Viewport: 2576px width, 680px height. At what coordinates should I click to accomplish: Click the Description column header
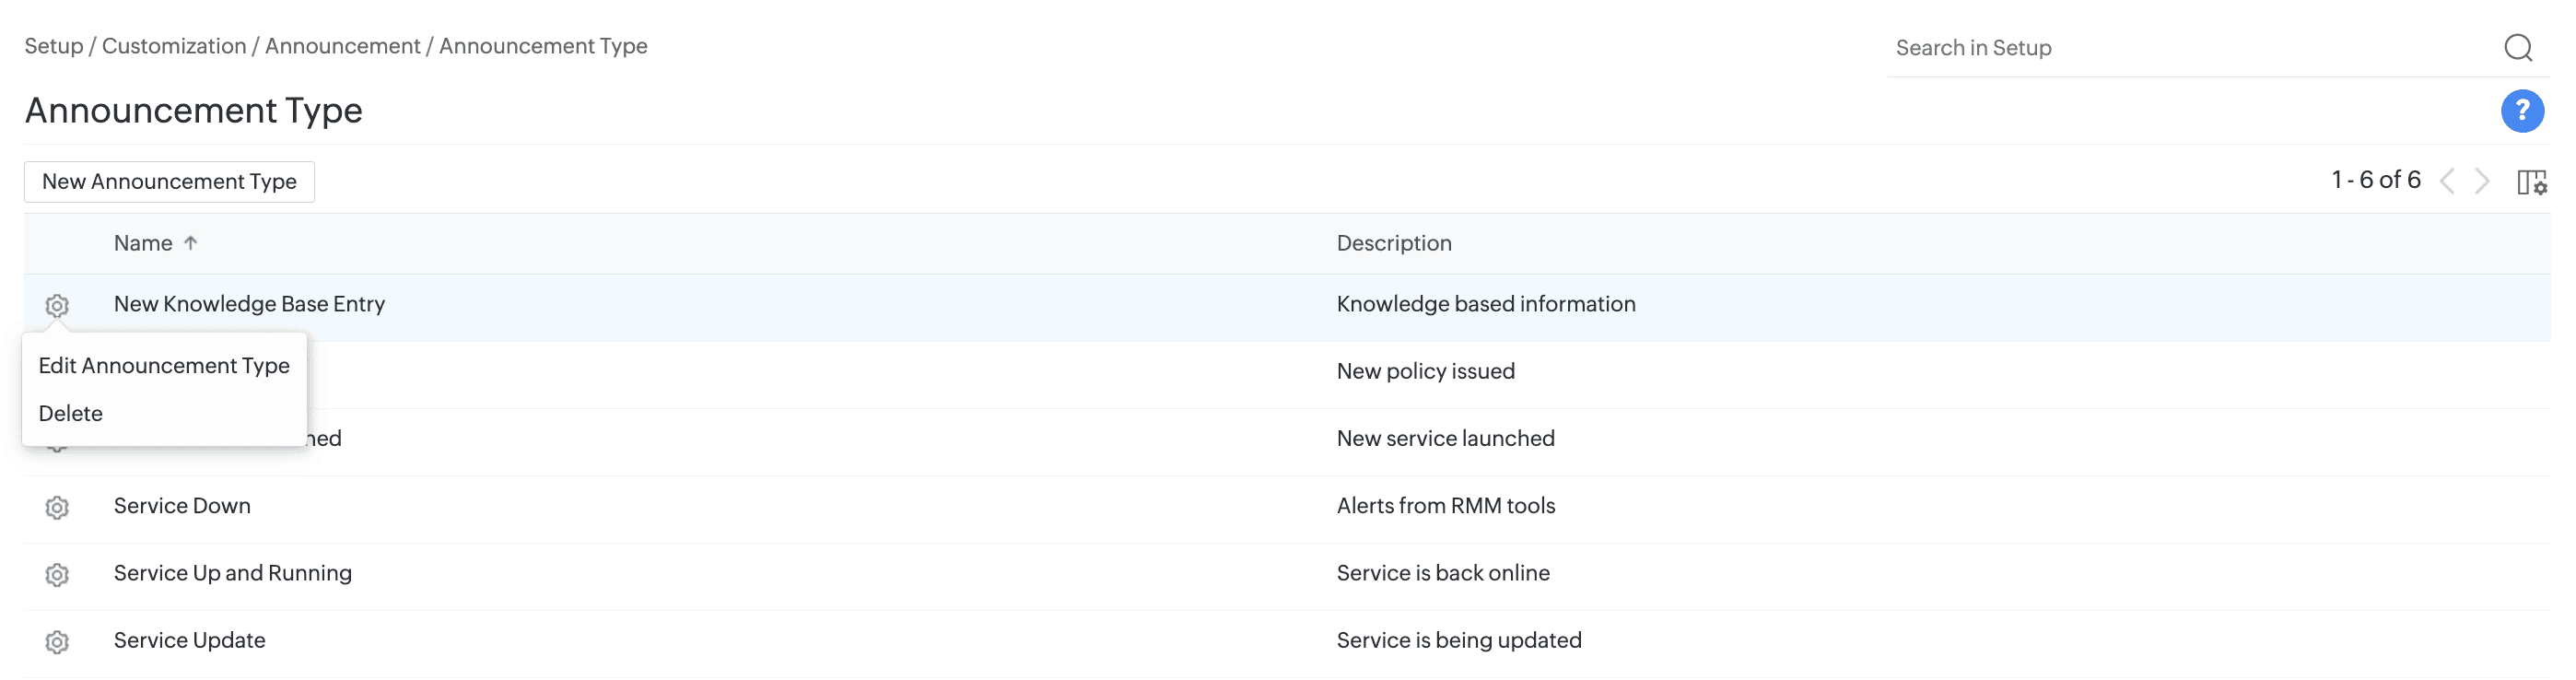(x=1393, y=243)
